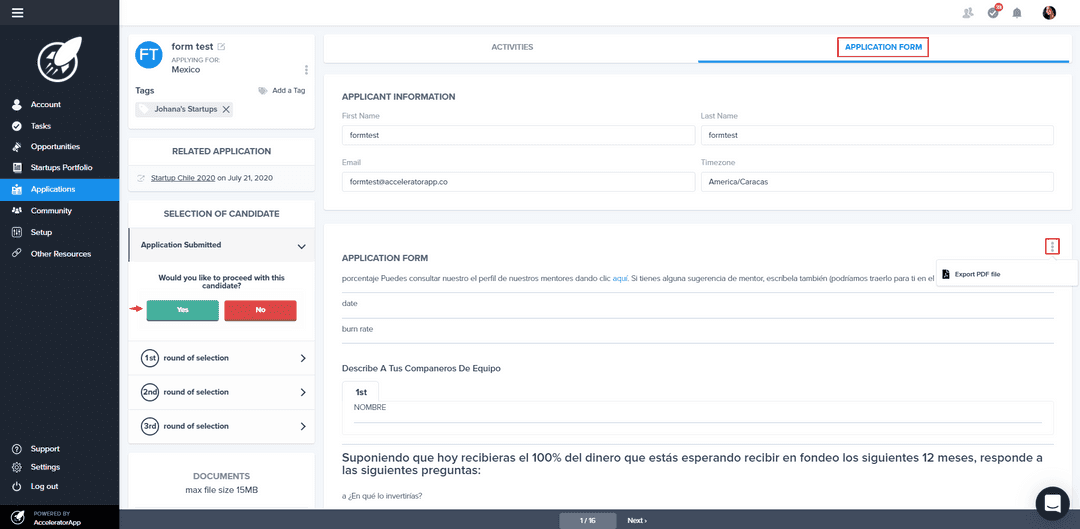Select the 1st team member tab
Image resolution: width=1080 pixels, height=529 pixels.
pos(361,392)
